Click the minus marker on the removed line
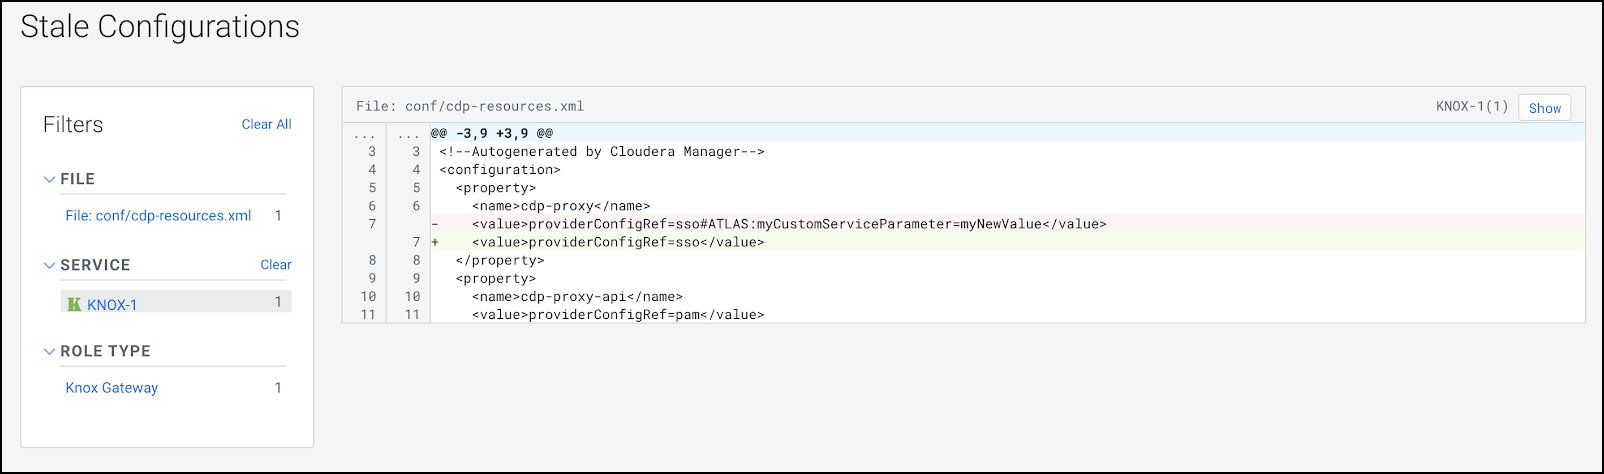 point(435,224)
